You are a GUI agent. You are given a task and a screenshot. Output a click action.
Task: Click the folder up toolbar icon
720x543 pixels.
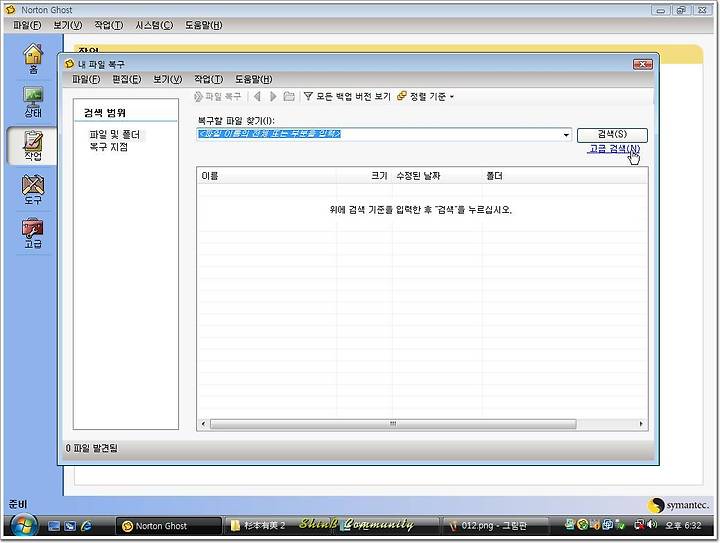pos(289,96)
